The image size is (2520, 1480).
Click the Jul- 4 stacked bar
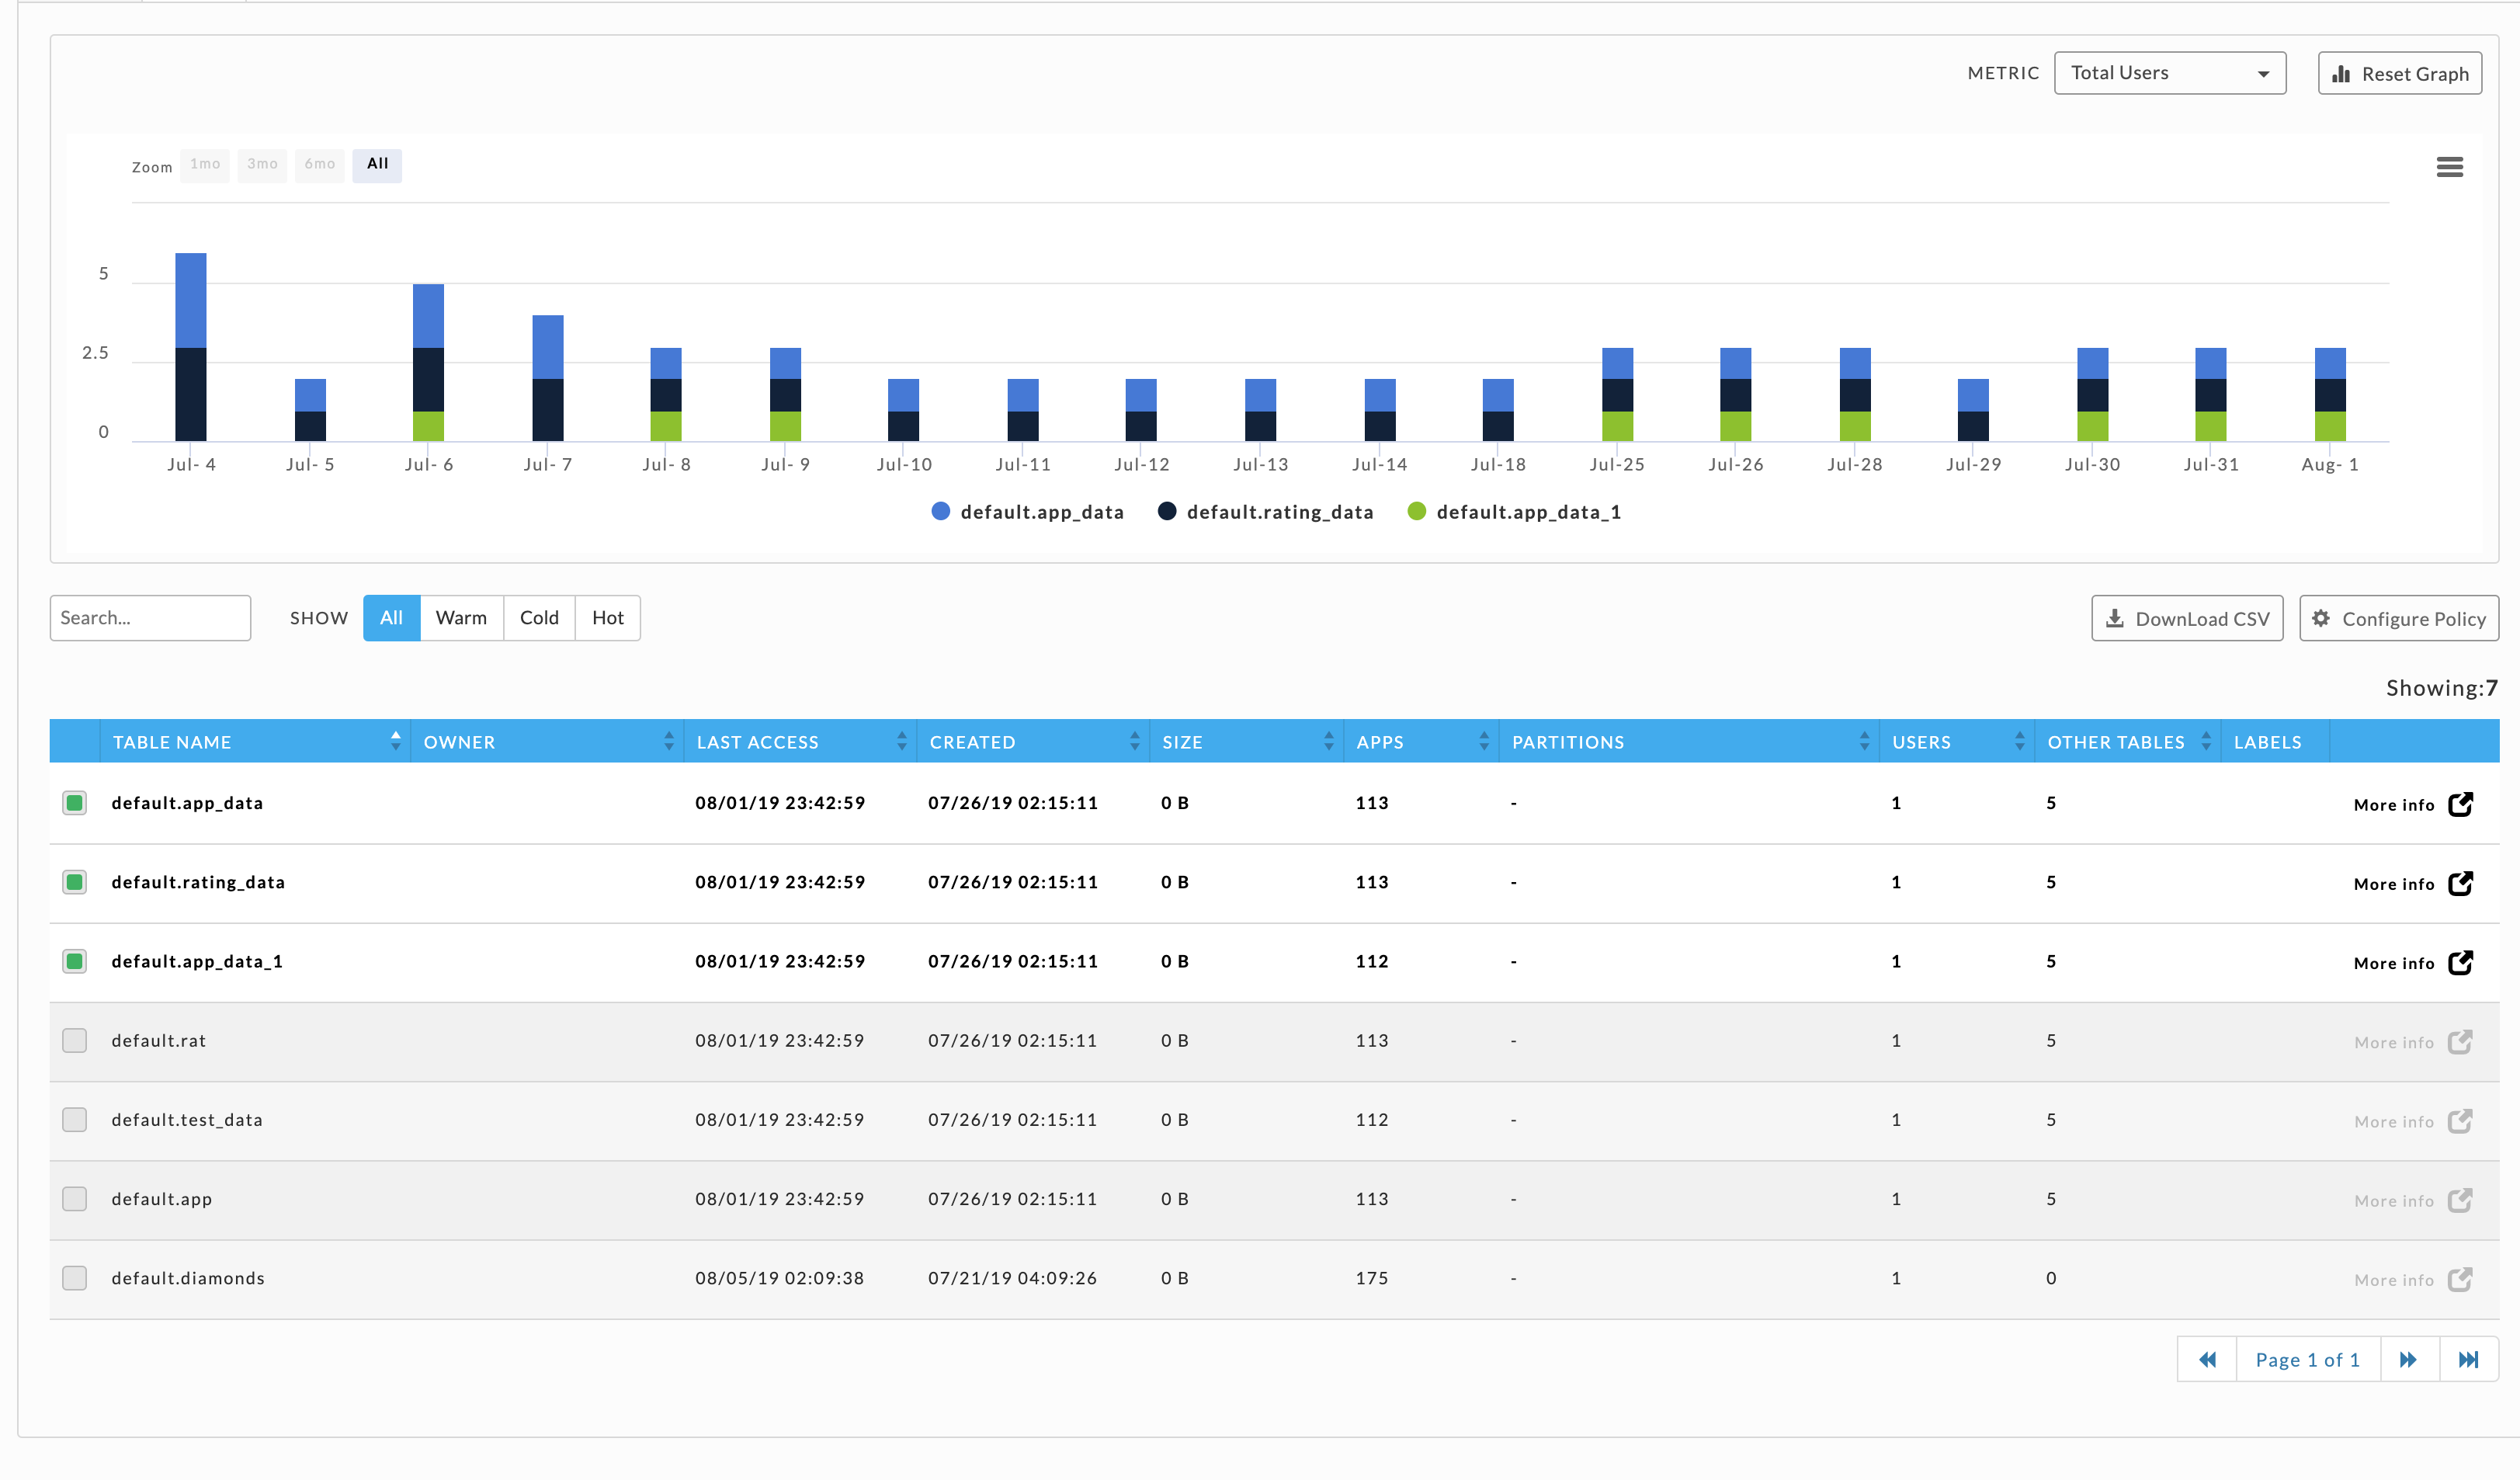pos(191,346)
